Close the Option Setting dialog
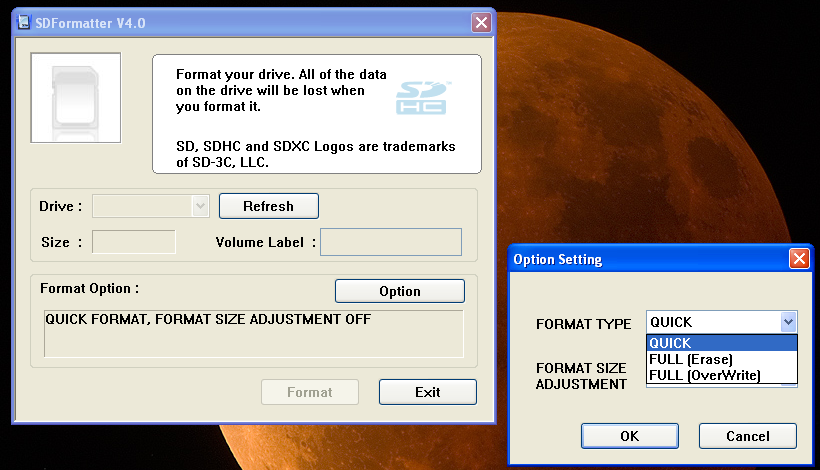The width and height of the screenshot is (820, 470). (799, 258)
